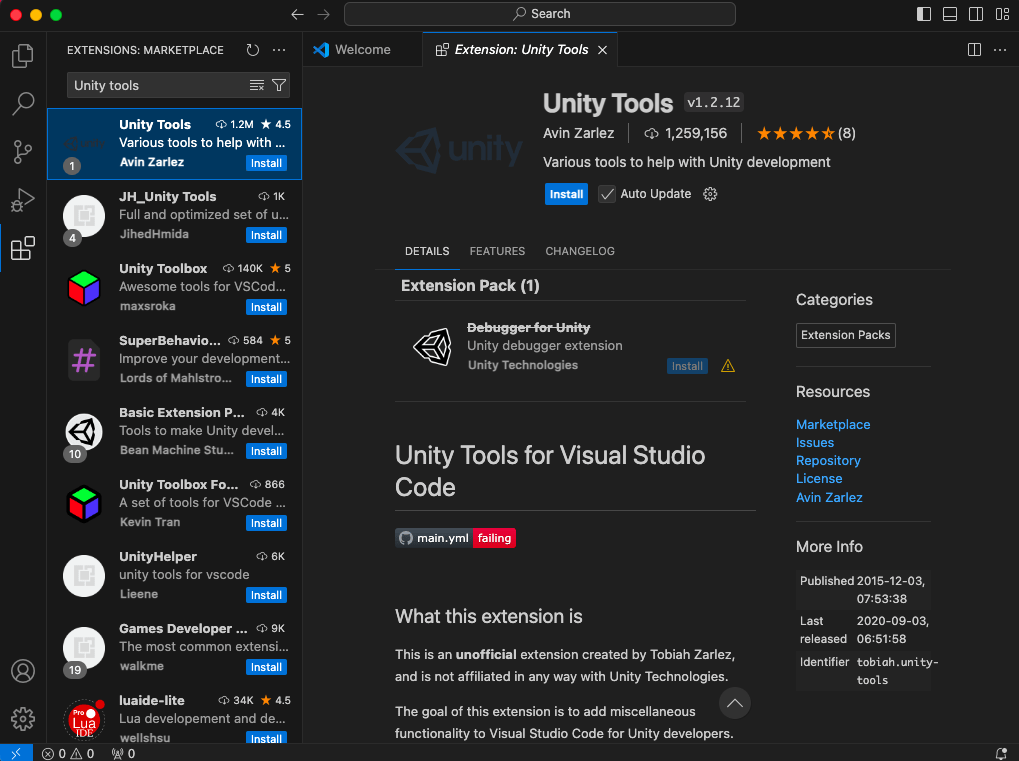This screenshot has height=761, width=1019.
Task: Open Customize Layout icon
Action: 1002,14
